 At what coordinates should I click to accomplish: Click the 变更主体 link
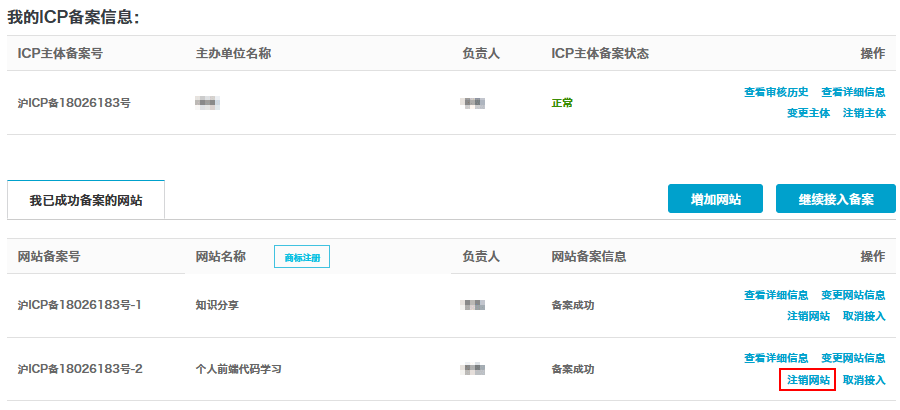pos(808,113)
